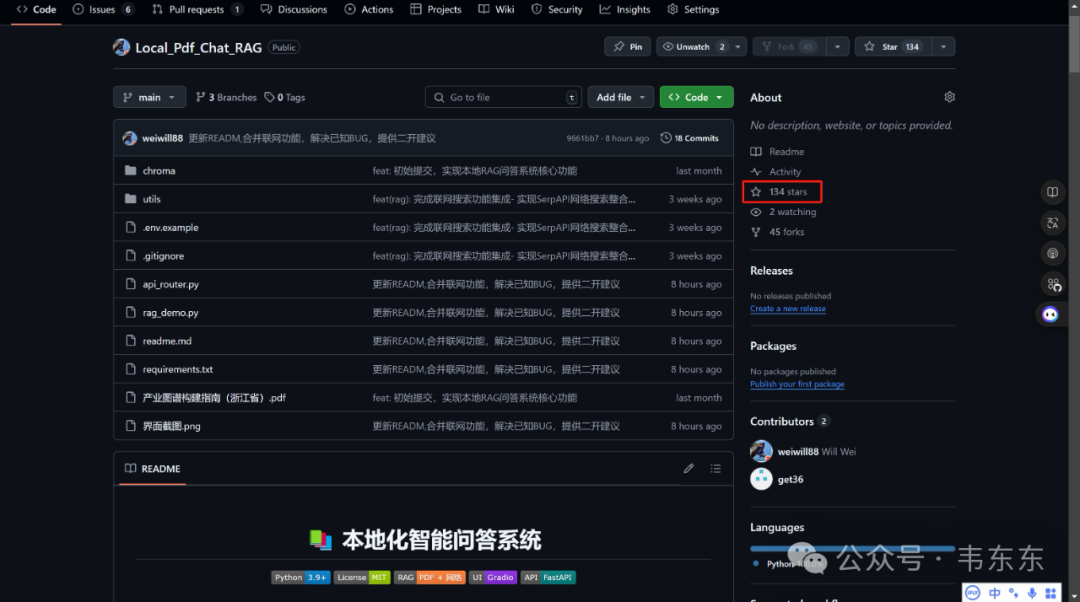The height and width of the screenshot is (602, 1080).
Task: View the 134 stars link
Action: pyautogui.click(x=778, y=191)
